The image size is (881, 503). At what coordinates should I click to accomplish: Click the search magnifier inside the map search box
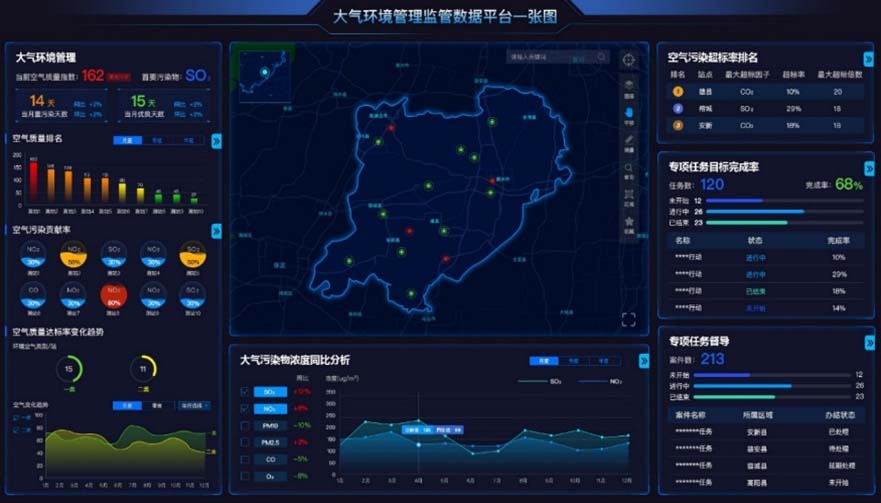(x=602, y=57)
